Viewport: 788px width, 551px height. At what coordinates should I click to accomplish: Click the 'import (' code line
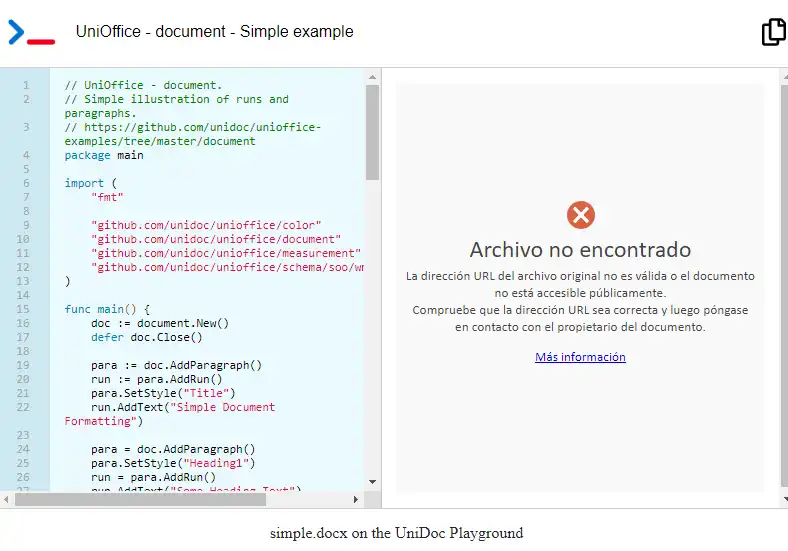pyautogui.click(x=90, y=183)
